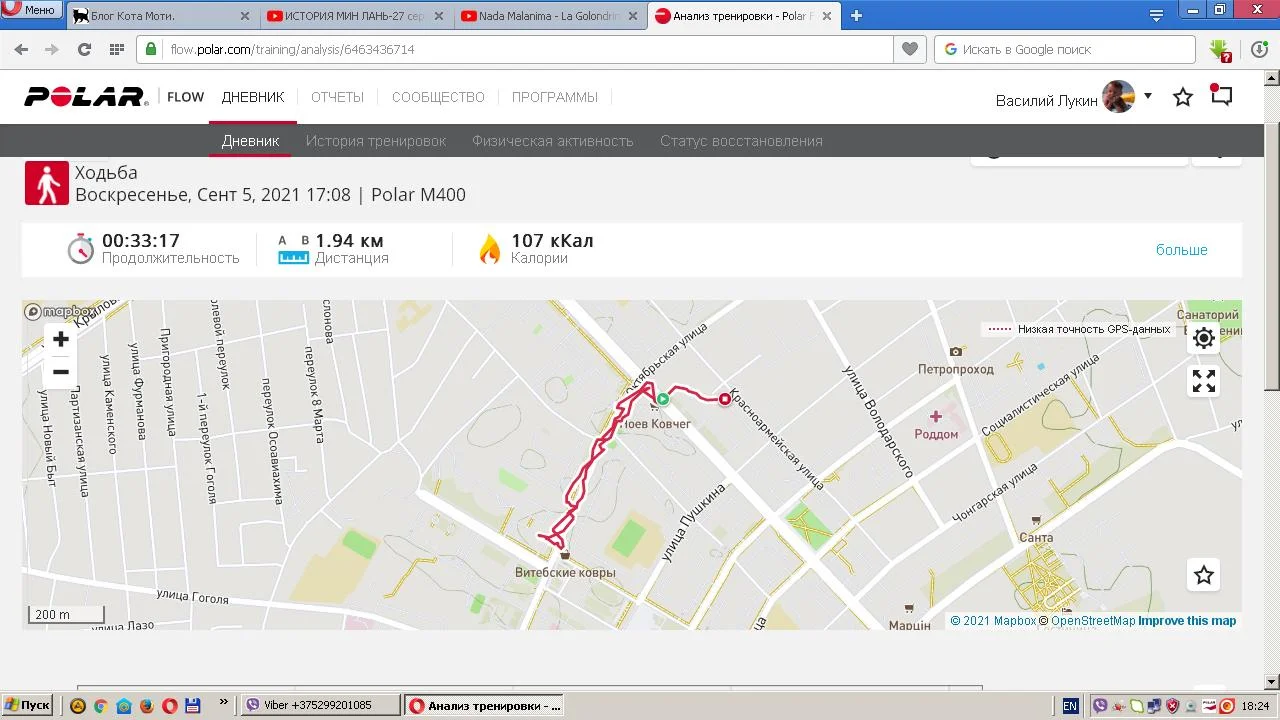Click the user profile avatar
Viewport: 1280px width, 720px height.
click(1118, 97)
